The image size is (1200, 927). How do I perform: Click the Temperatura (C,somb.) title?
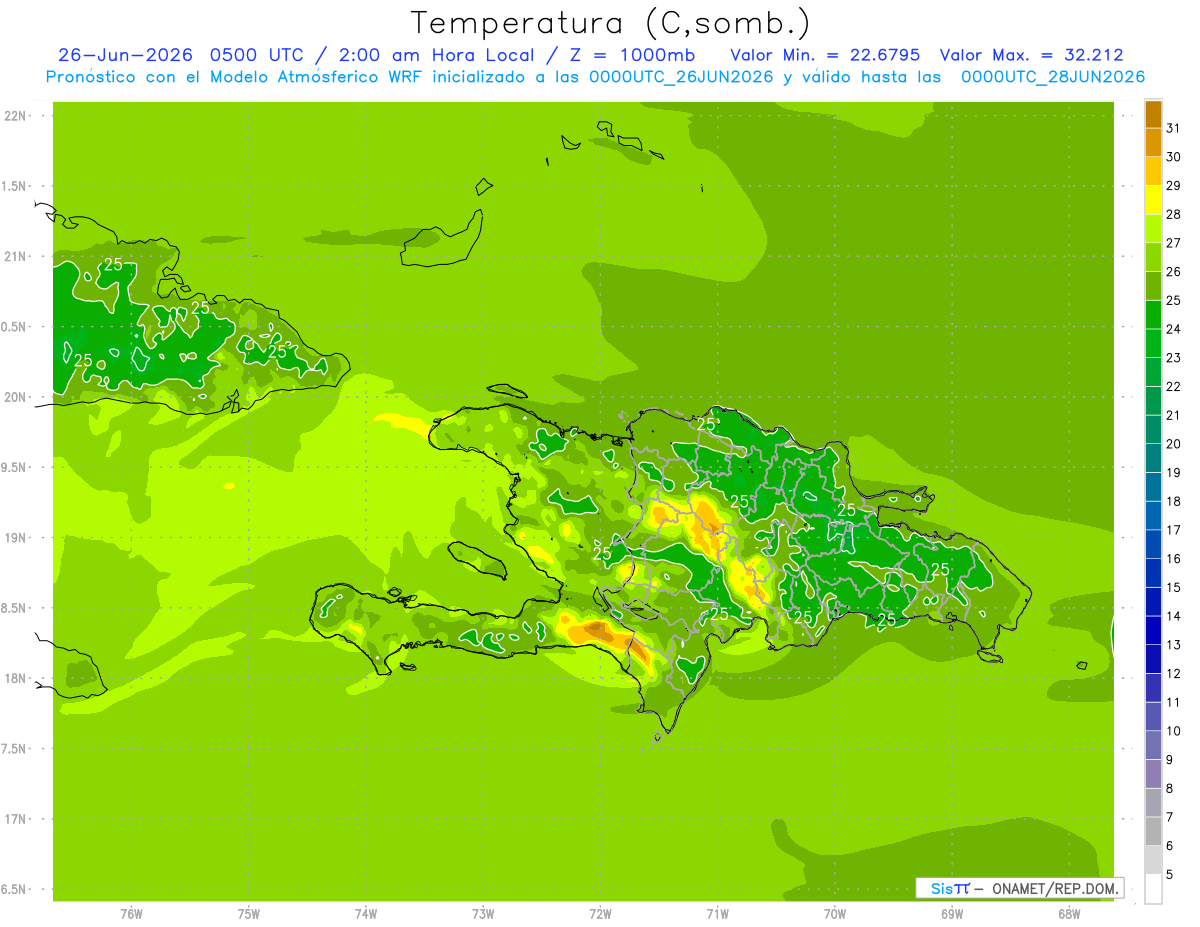(x=611, y=23)
